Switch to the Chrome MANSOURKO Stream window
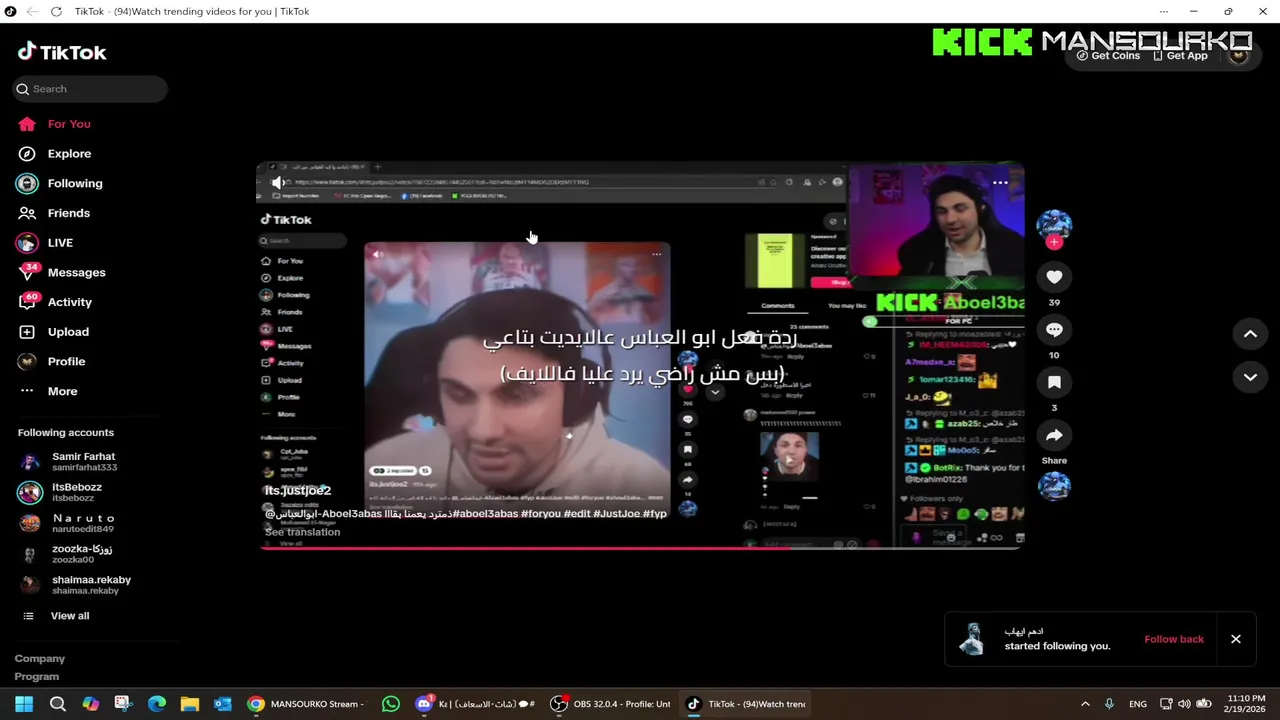The width and height of the screenshot is (1280, 720). tap(306, 704)
